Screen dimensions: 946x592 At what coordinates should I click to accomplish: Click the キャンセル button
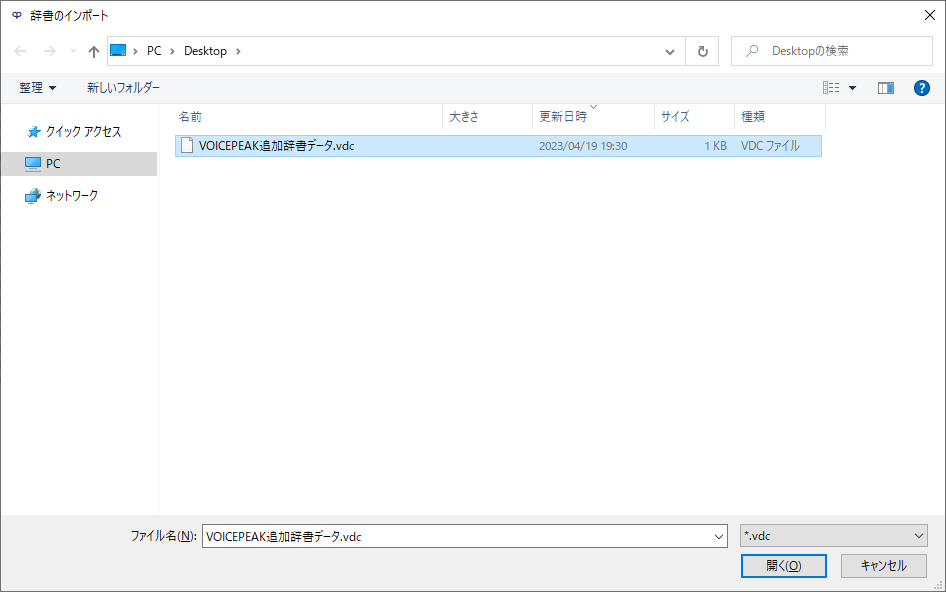pos(883,565)
